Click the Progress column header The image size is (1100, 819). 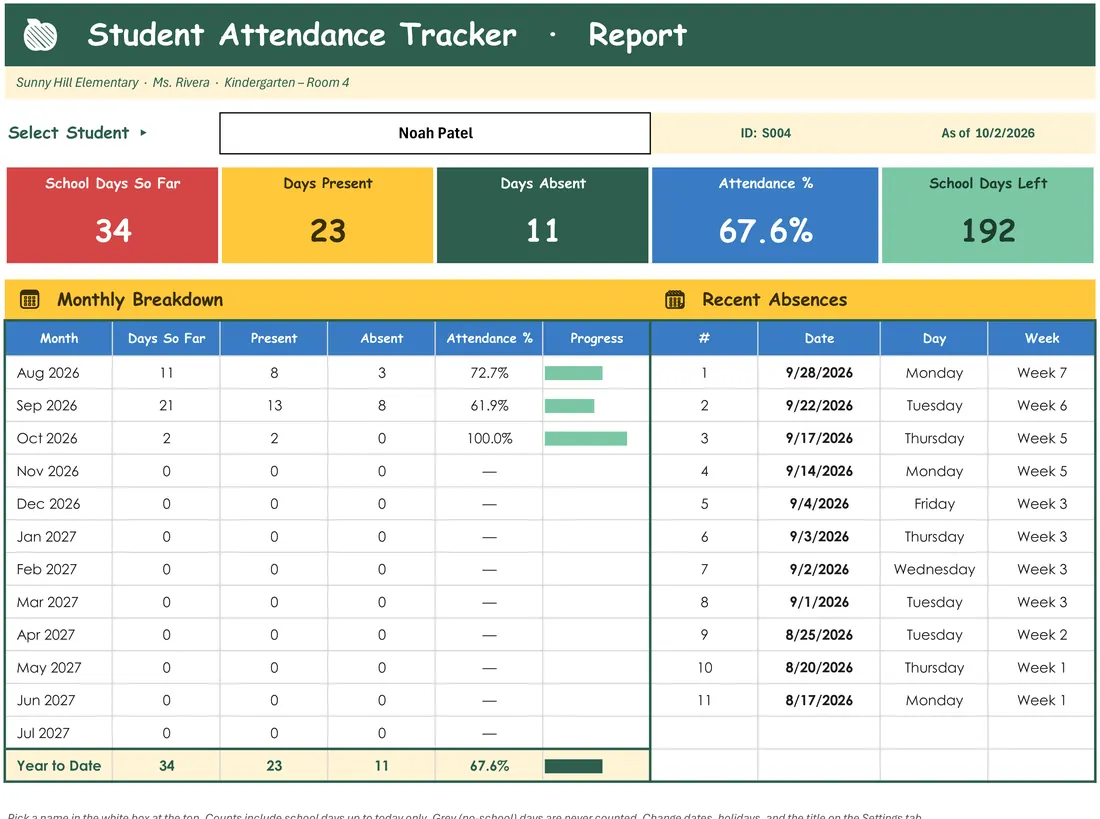(x=596, y=338)
